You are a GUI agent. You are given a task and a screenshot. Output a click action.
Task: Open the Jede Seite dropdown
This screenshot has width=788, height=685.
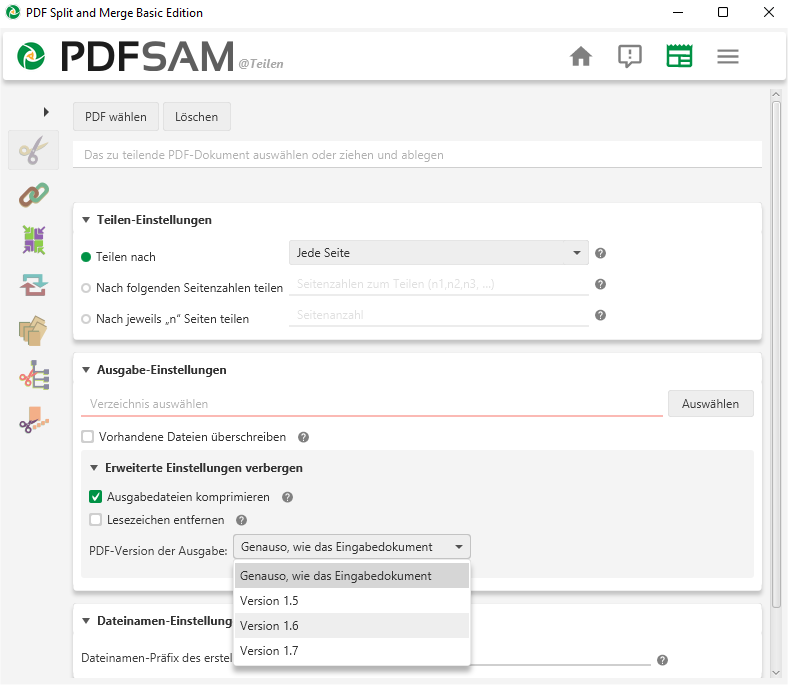point(438,253)
